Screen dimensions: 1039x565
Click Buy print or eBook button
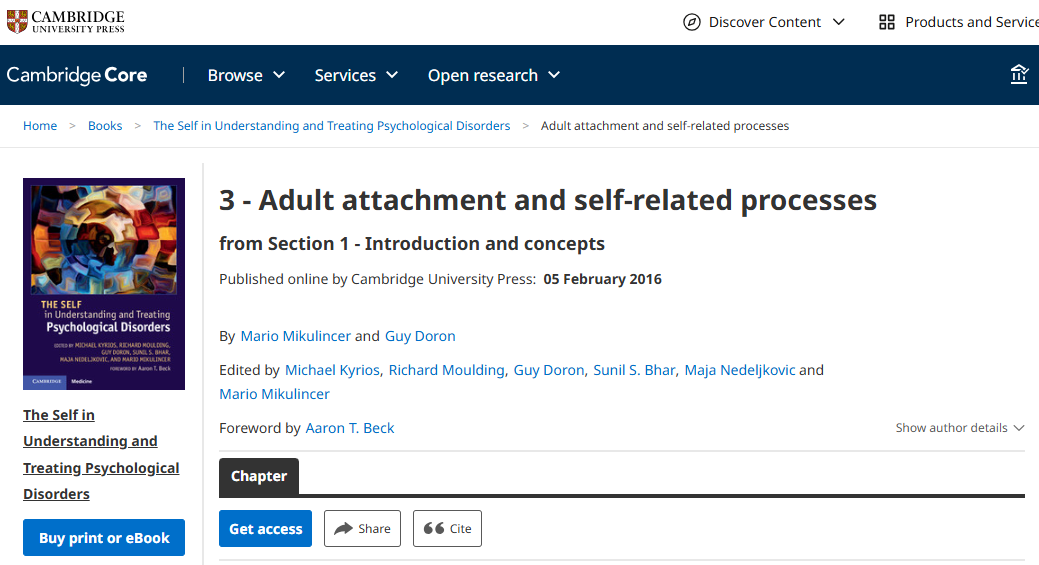click(104, 538)
